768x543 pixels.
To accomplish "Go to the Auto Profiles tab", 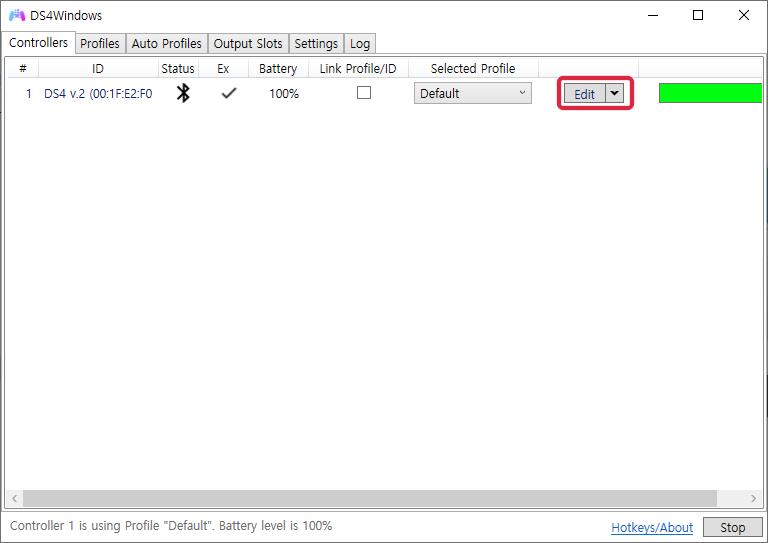I will pos(167,44).
